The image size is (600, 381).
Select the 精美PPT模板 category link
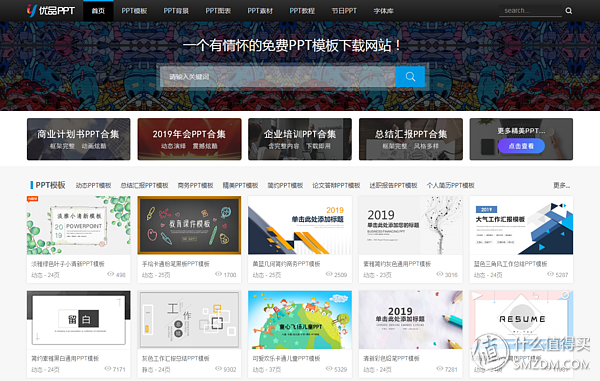pos(240,186)
